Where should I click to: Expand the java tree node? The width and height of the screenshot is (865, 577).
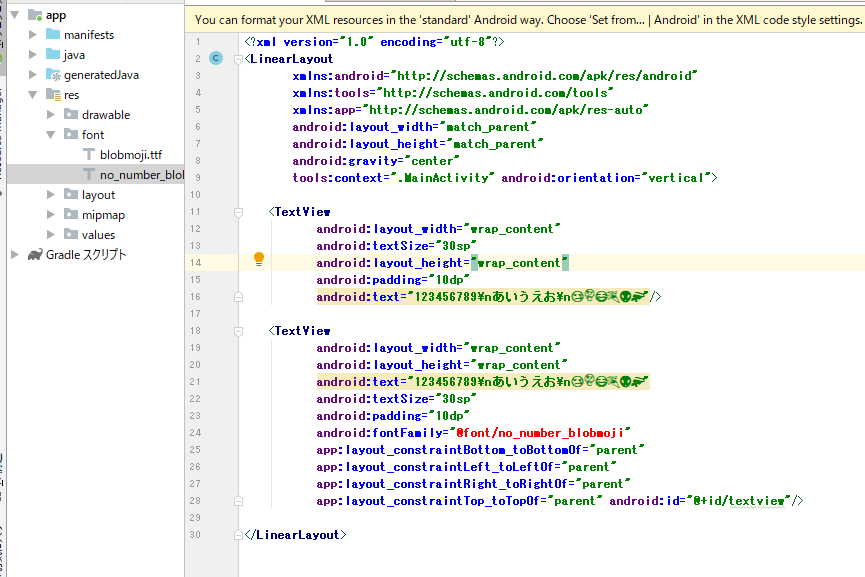coord(32,55)
